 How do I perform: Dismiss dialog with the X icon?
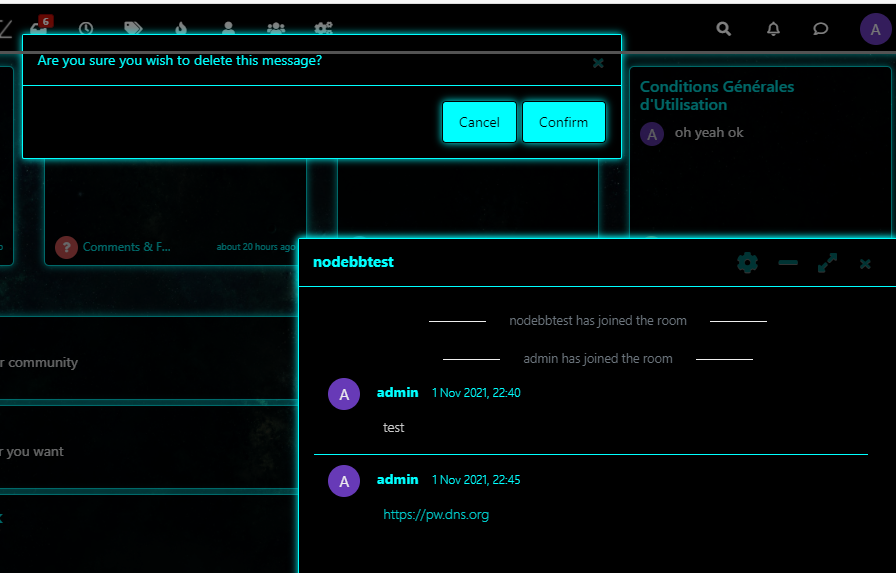[x=598, y=63]
